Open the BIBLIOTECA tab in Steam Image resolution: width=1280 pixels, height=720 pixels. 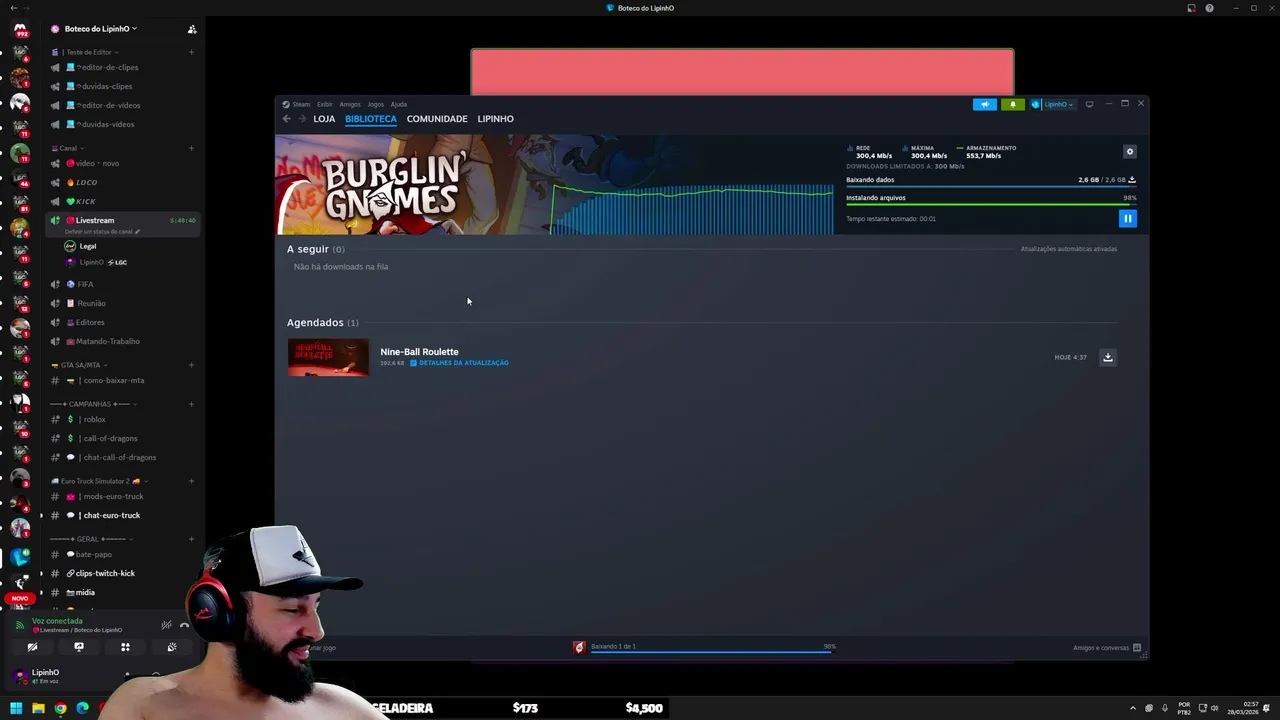(371, 119)
